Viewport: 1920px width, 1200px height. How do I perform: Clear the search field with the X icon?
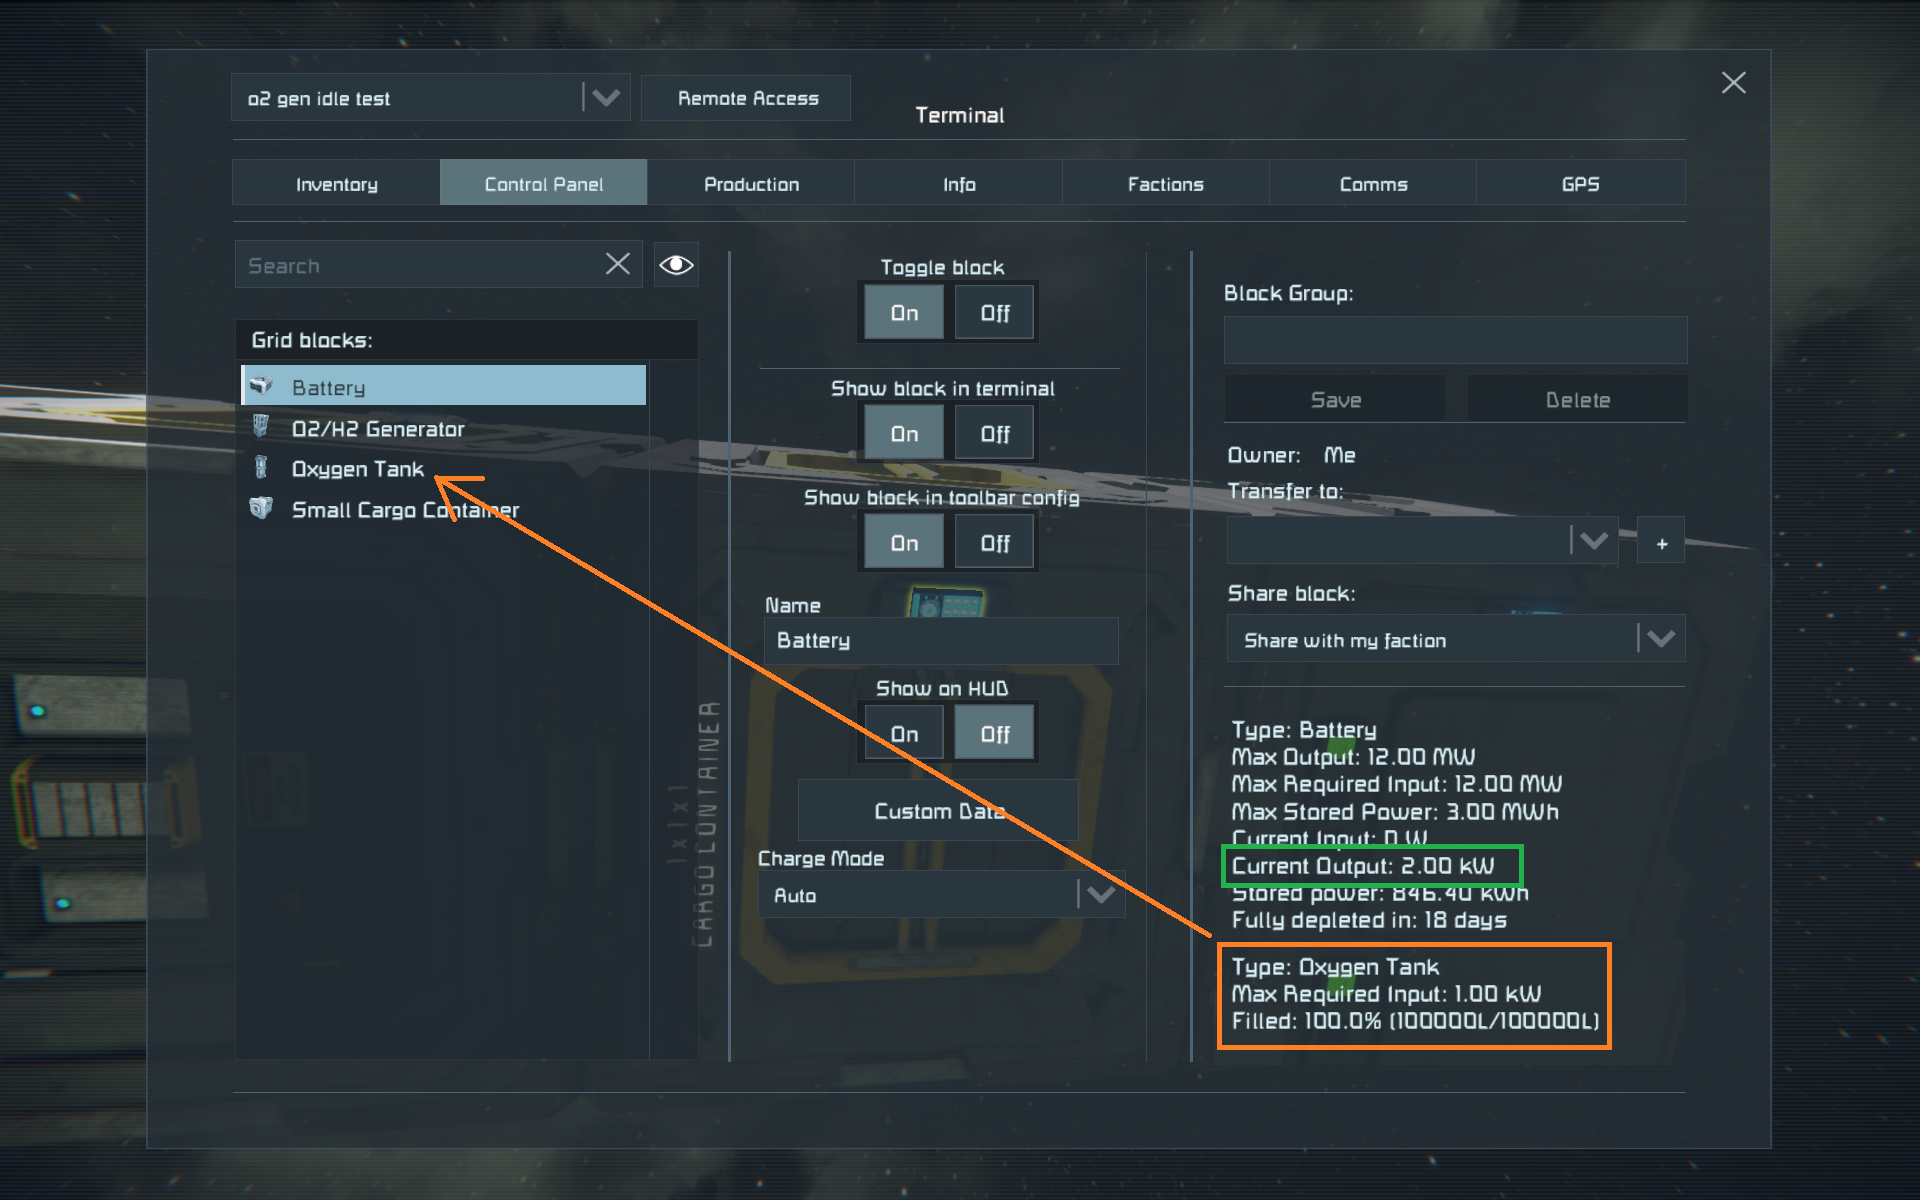click(x=618, y=264)
